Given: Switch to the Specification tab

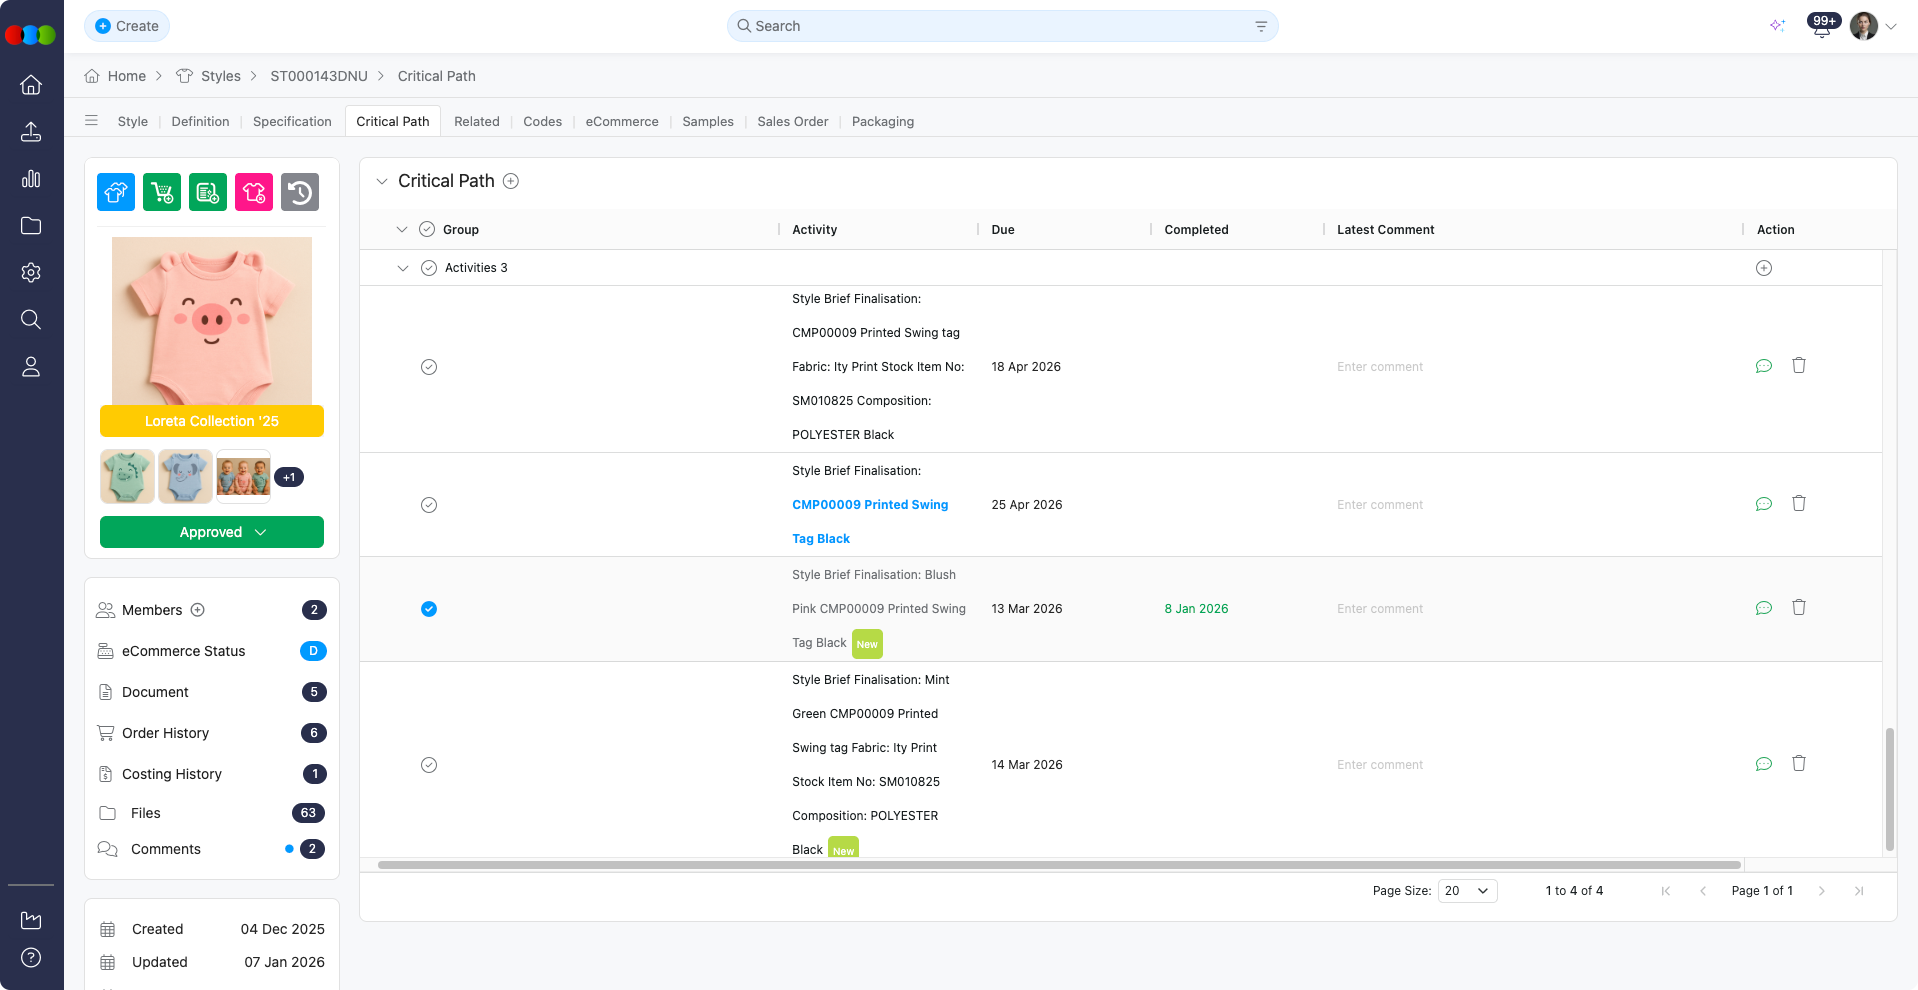Looking at the screenshot, I should (x=292, y=121).
